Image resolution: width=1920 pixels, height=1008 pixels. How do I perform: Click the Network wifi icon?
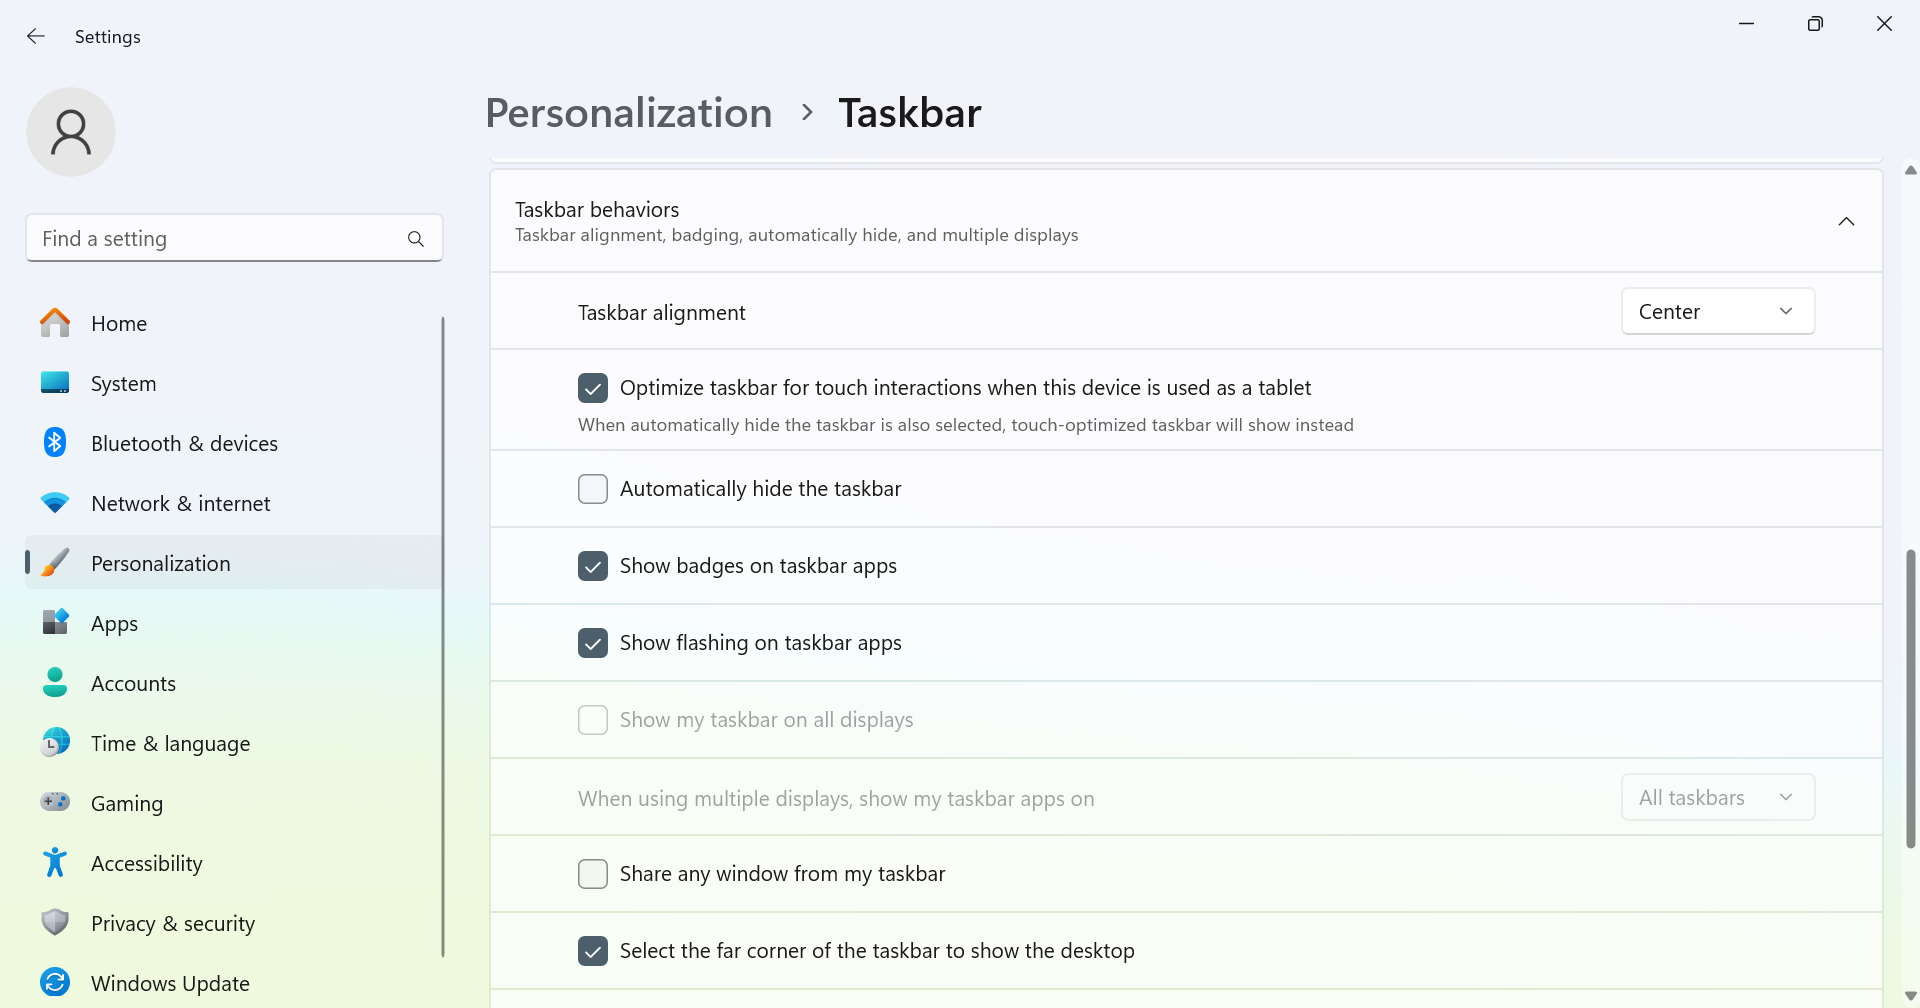[x=55, y=503]
